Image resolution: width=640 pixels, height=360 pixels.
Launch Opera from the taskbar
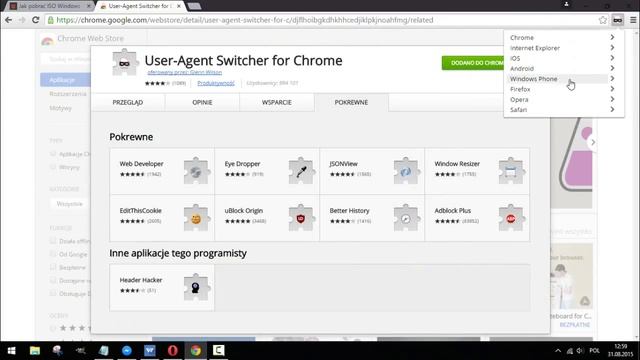coord(173,351)
